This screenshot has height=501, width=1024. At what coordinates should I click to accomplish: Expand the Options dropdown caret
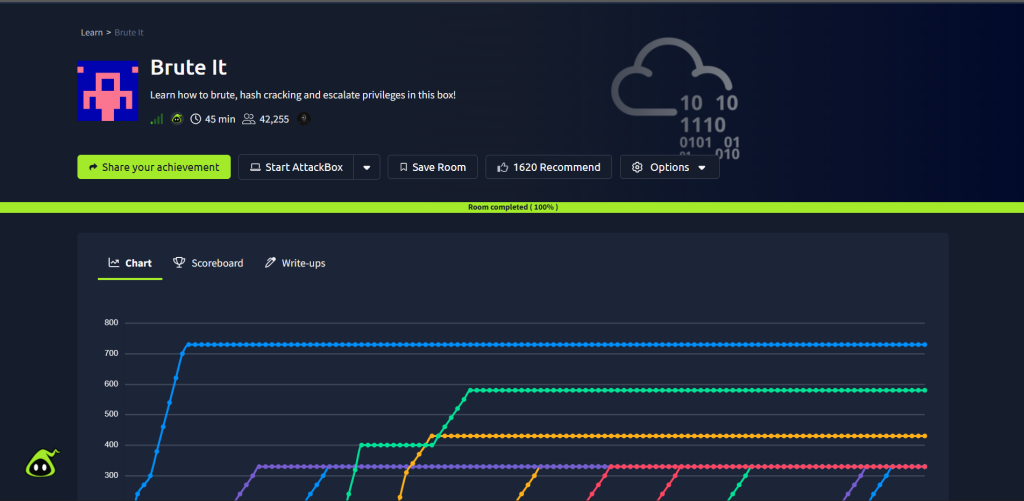click(x=702, y=168)
